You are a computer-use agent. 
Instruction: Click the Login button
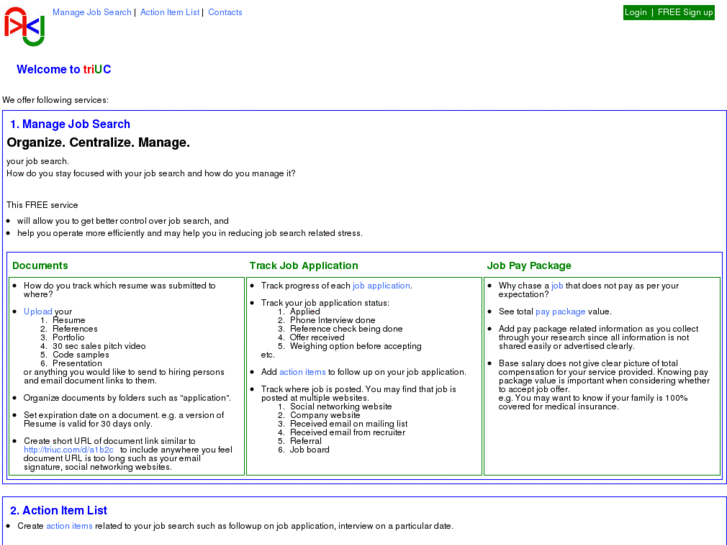pyautogui.click(x=635, y=13)
